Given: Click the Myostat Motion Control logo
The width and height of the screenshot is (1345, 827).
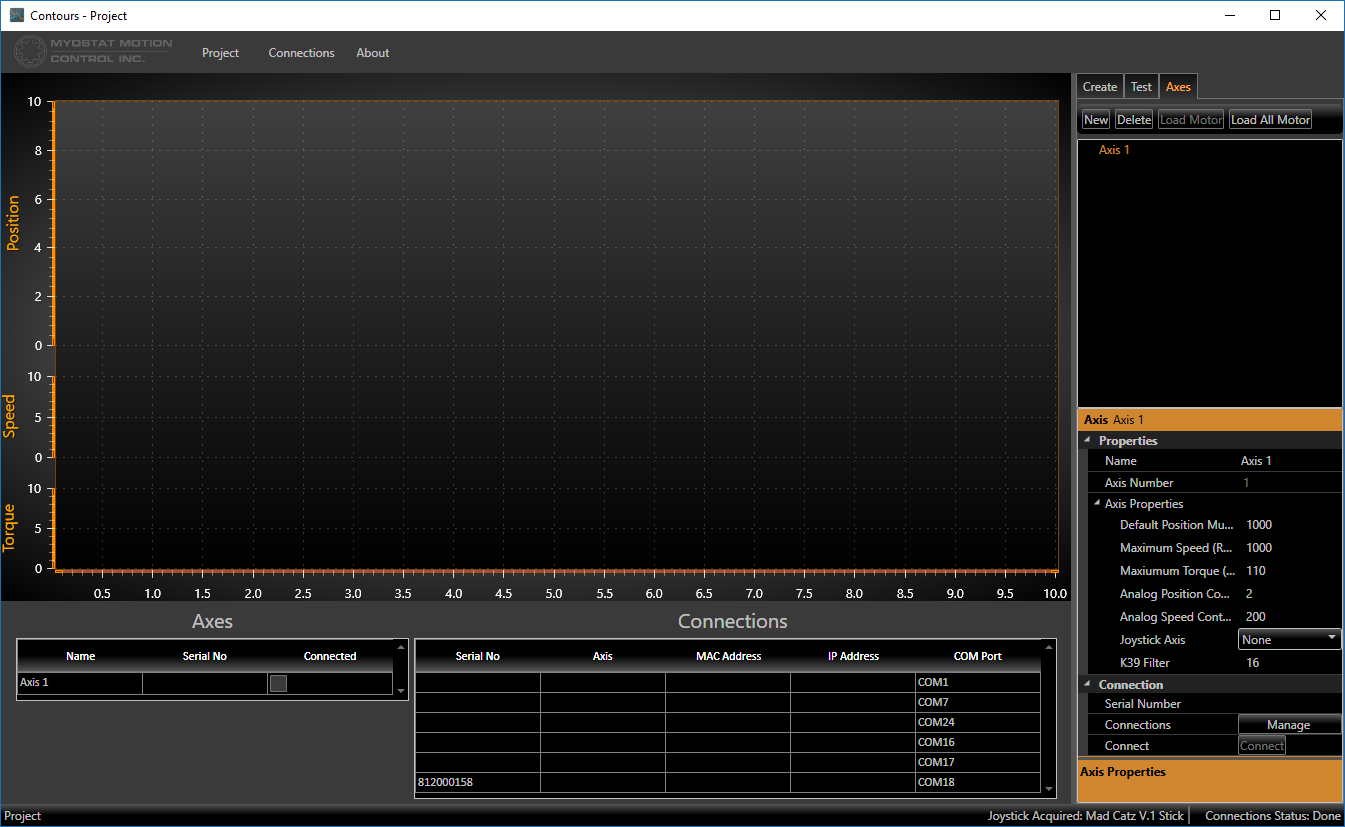Looking at the screenshot, I should pos(93,52).
